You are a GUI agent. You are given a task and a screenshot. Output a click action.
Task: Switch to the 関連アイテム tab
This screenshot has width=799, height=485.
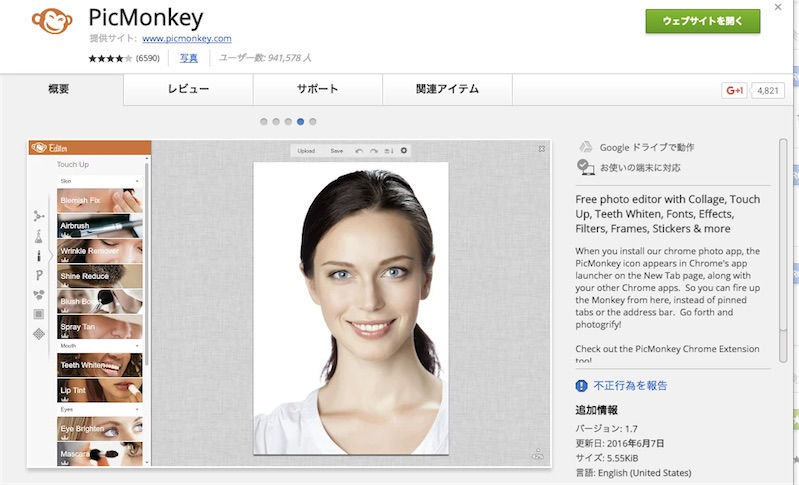(x=447, y=89)
